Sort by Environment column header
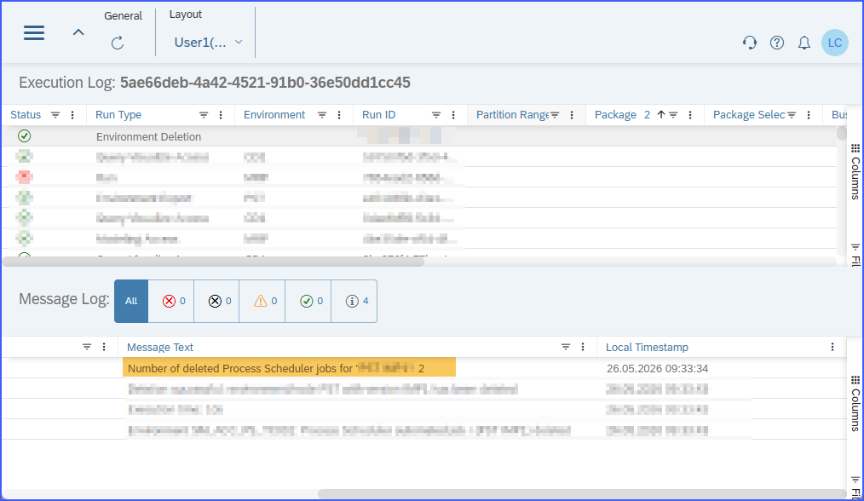864x501 pixels. tap(274, 115)
